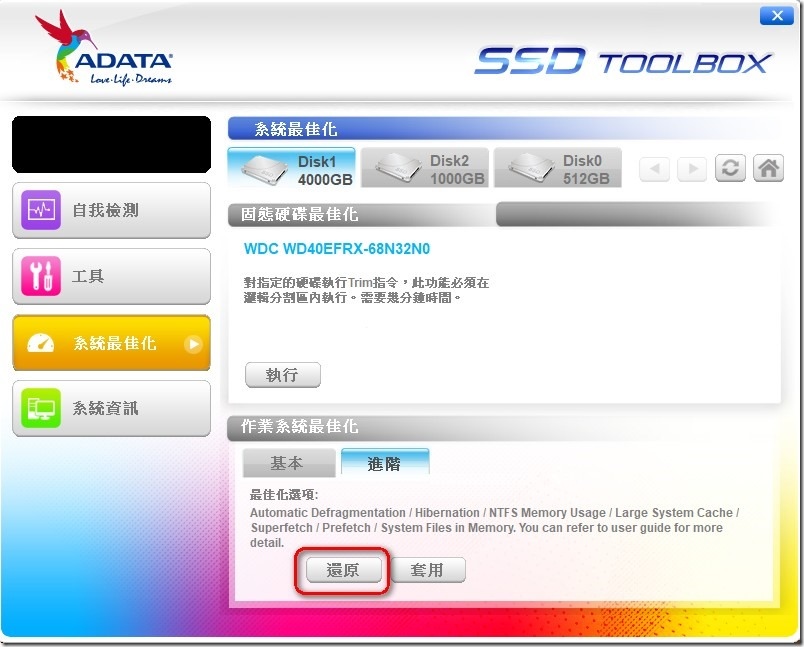Screen dimensions: 804x647
Task: Select Disk1 4000GB drive
Action: point(291,168)
